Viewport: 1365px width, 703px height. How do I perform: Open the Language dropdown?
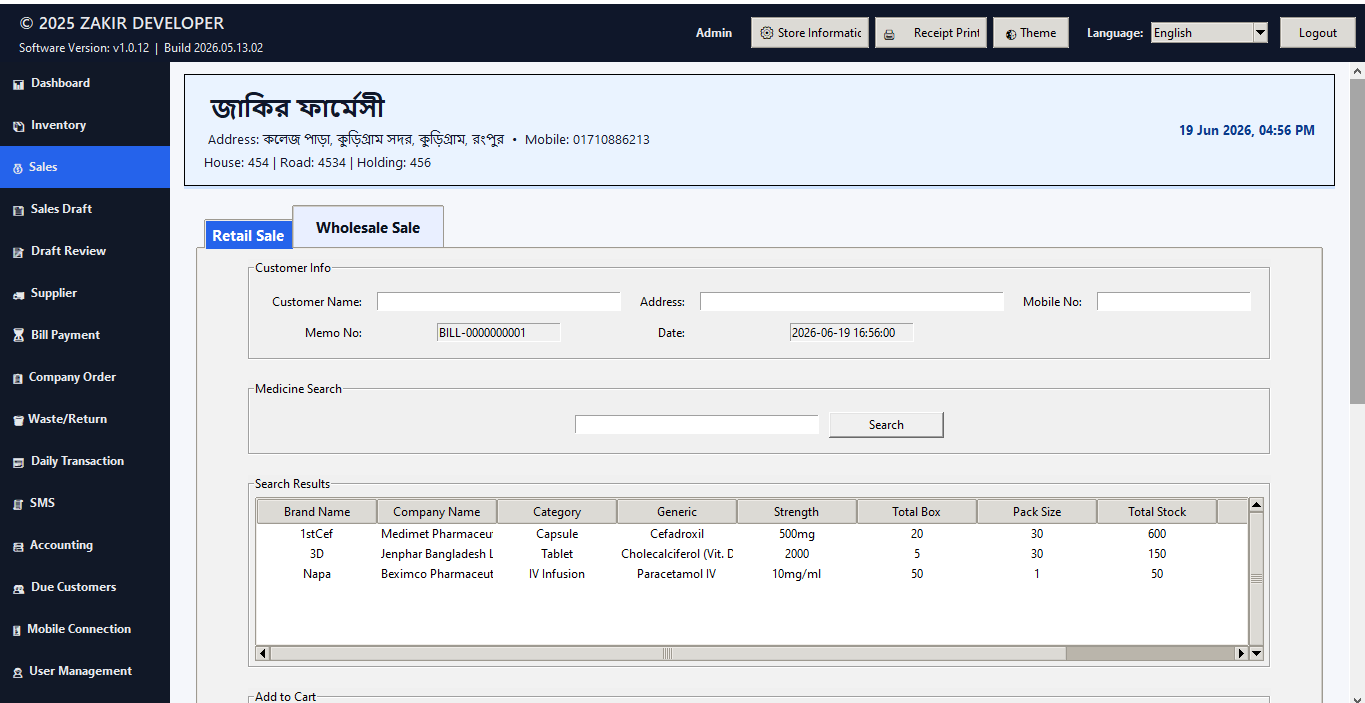pos(1209,33)
